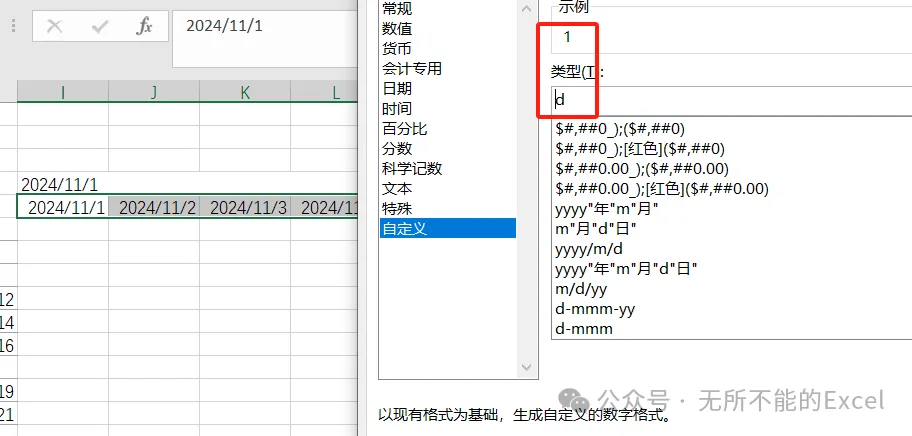Select column K header
The width and height of the screenshot is (912, 436).
click(x=245, y=92)
